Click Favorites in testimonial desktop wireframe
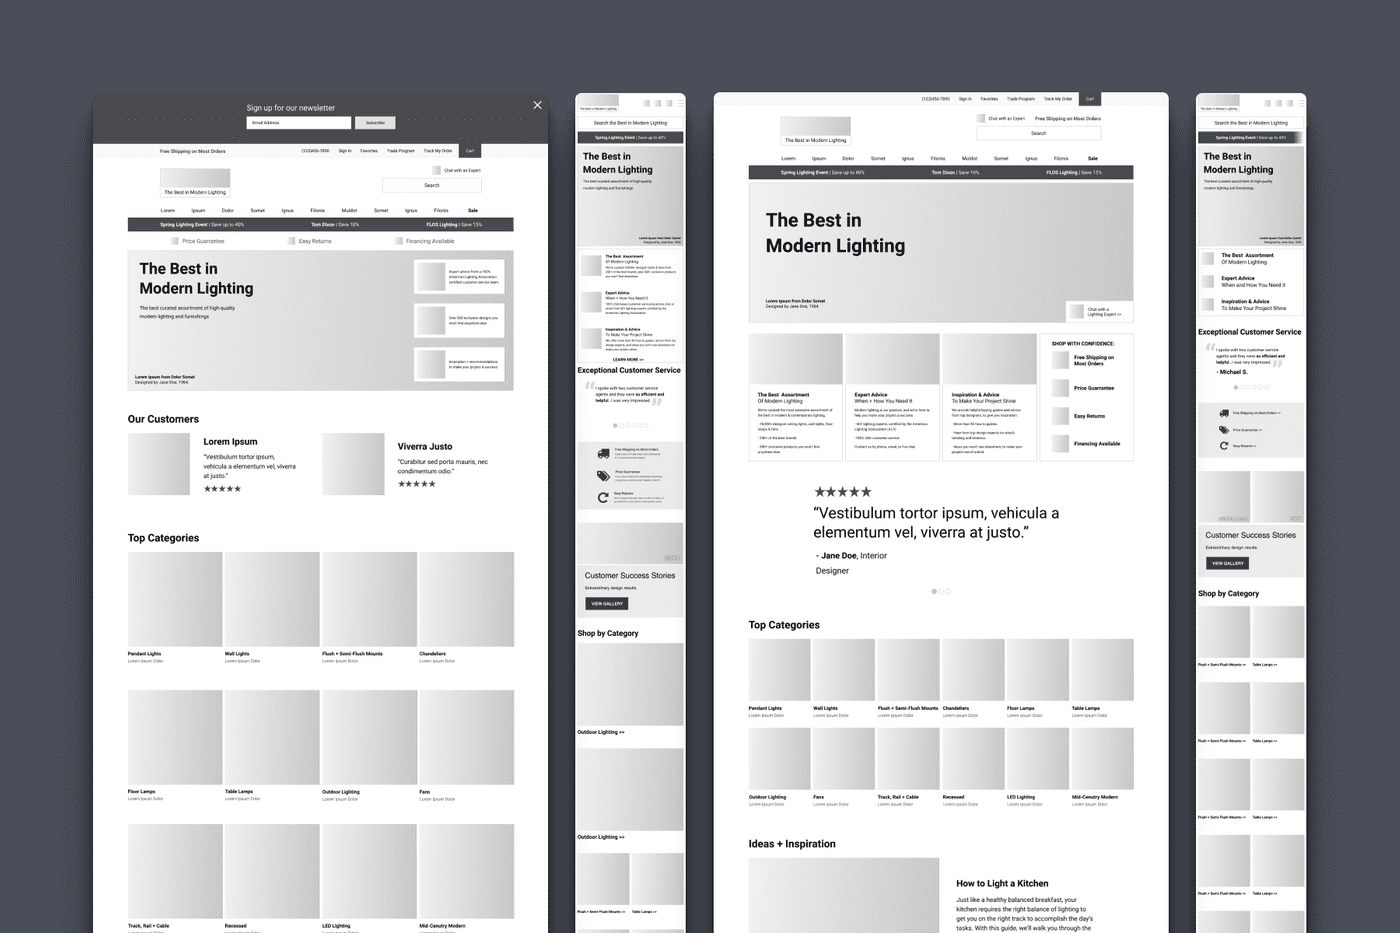The height and width of the screenshot is (933, 1400). click(x=989, y=99)
